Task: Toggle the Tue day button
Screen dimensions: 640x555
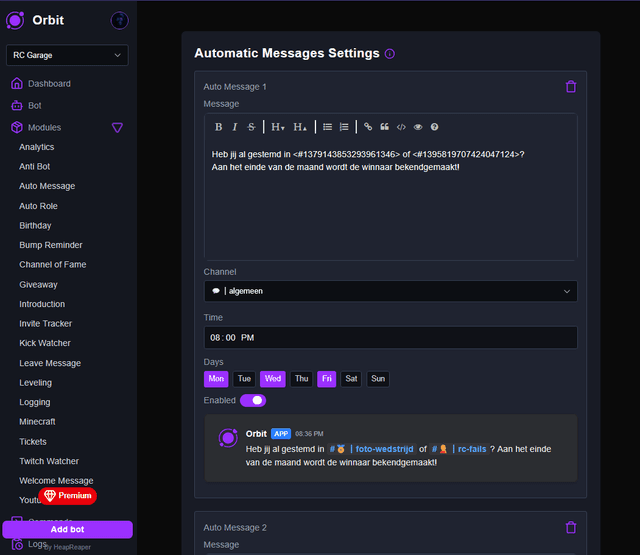Action: (244, 379)
